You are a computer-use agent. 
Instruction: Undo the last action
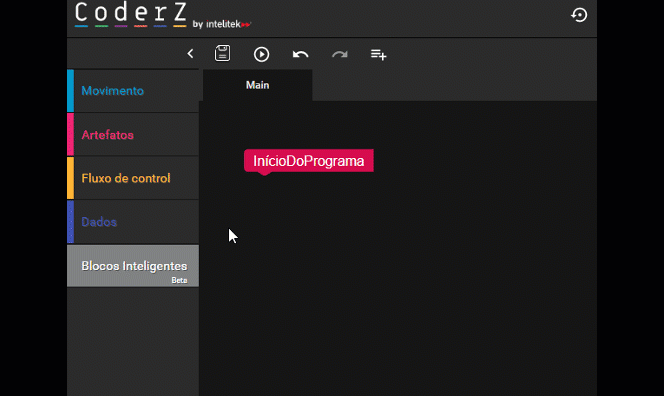point(300,54)
